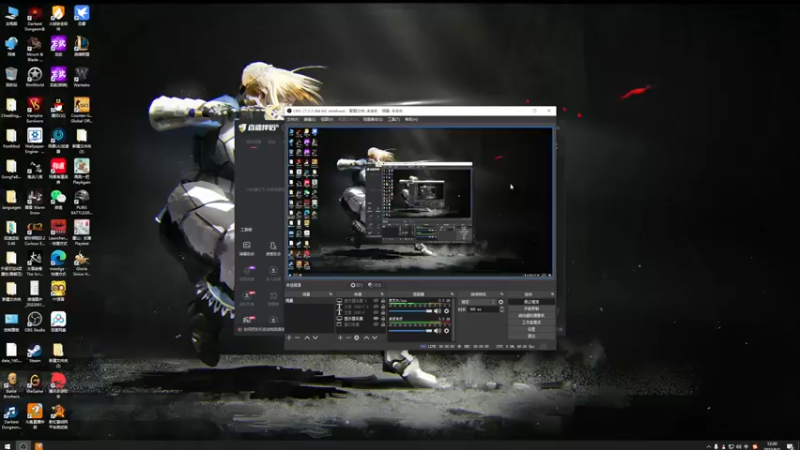This screenshot has height=450, width=800.
Task: Open Mount & Blade desktop shortcut
Action: [x=35, y=48]
